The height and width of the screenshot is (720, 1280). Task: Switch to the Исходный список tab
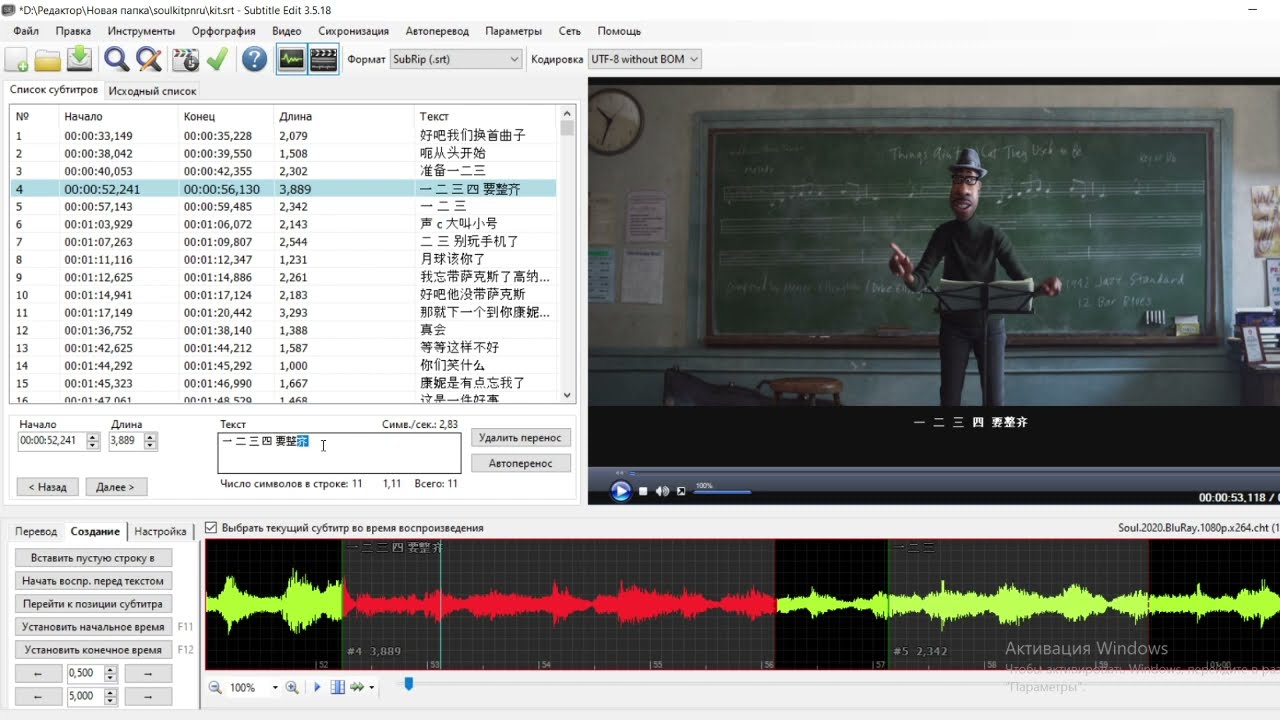pos(152,91)
